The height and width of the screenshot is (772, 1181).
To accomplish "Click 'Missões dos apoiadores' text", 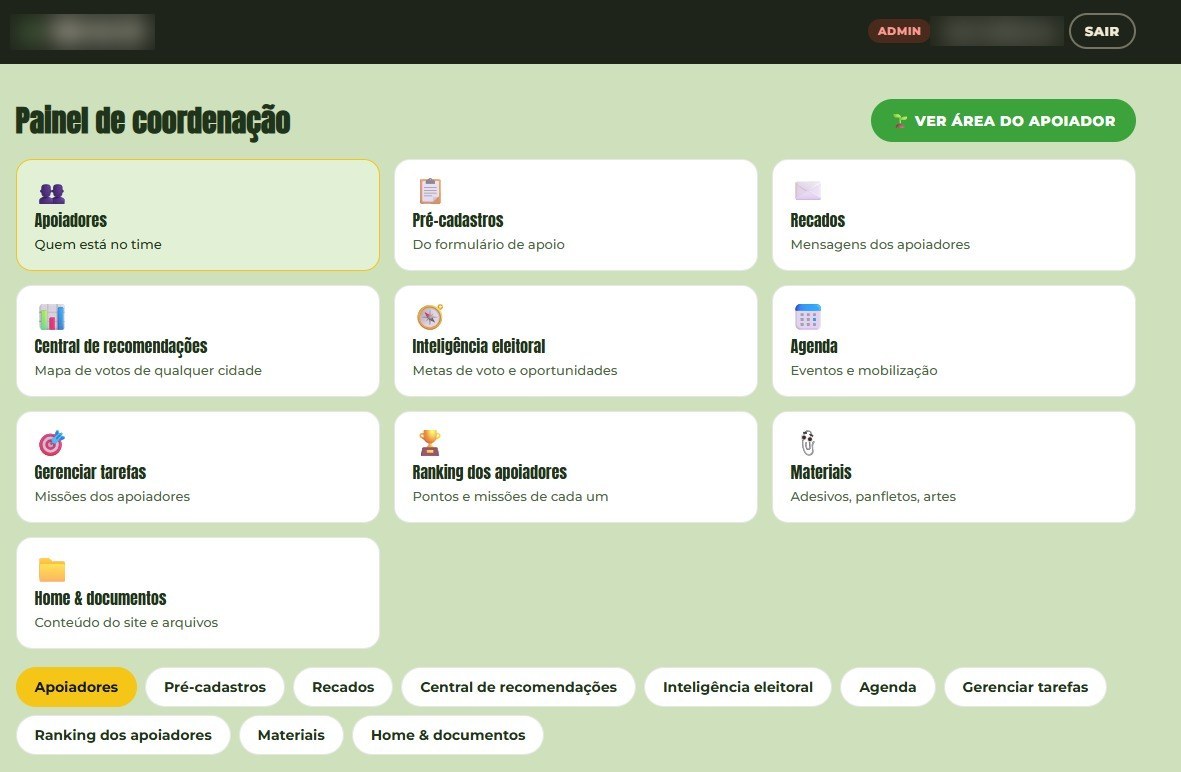I will (112, 496).
